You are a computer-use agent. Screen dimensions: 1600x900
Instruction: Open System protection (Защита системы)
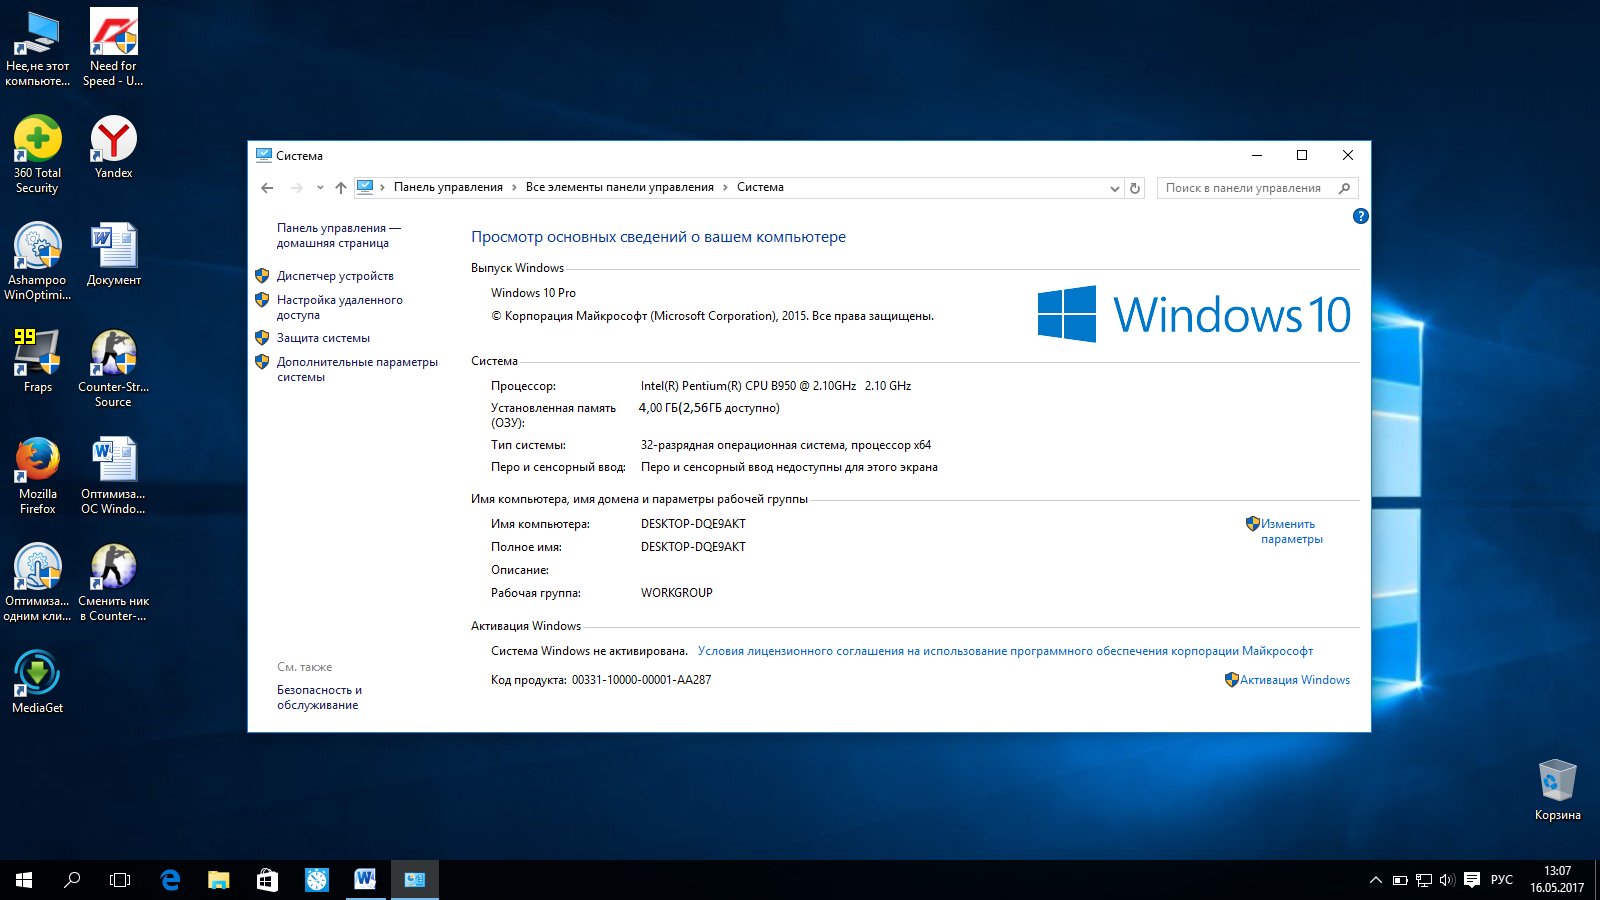323,338
